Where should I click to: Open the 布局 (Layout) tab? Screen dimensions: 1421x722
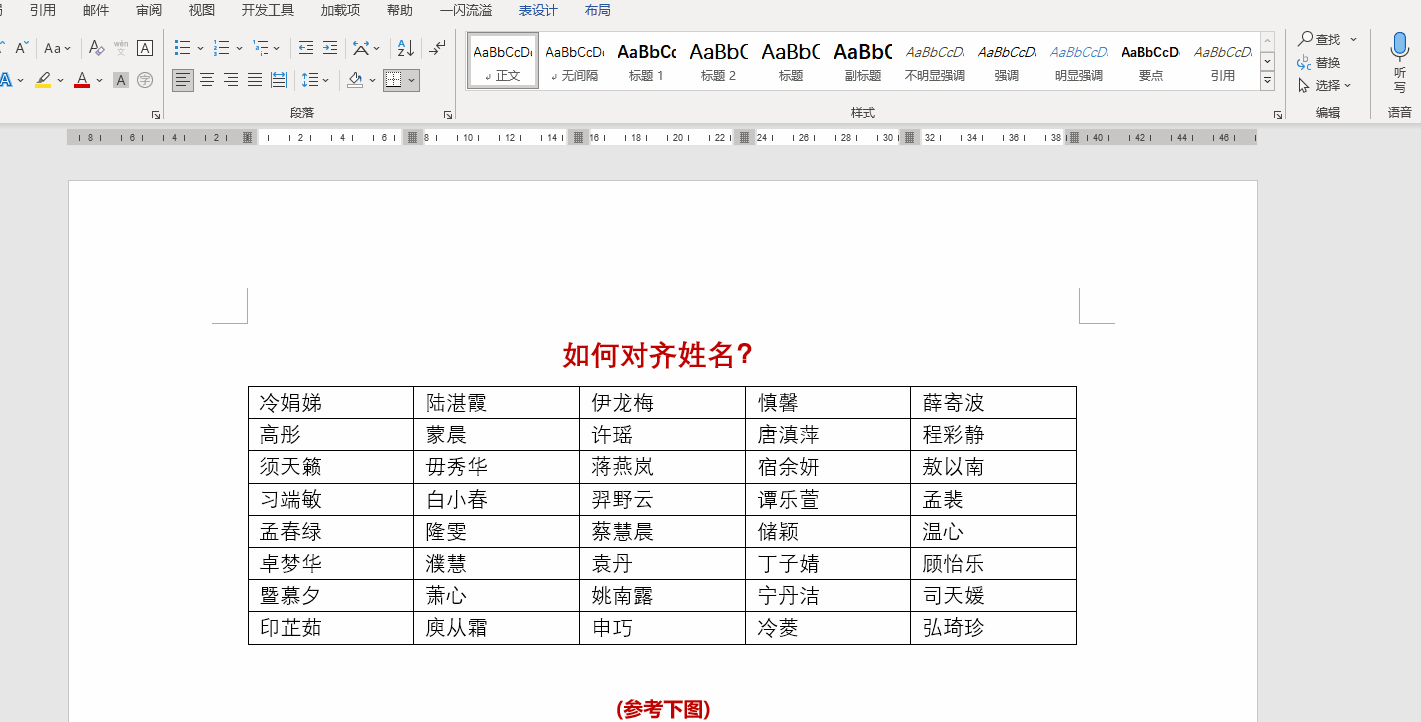(x=598, y=10)
